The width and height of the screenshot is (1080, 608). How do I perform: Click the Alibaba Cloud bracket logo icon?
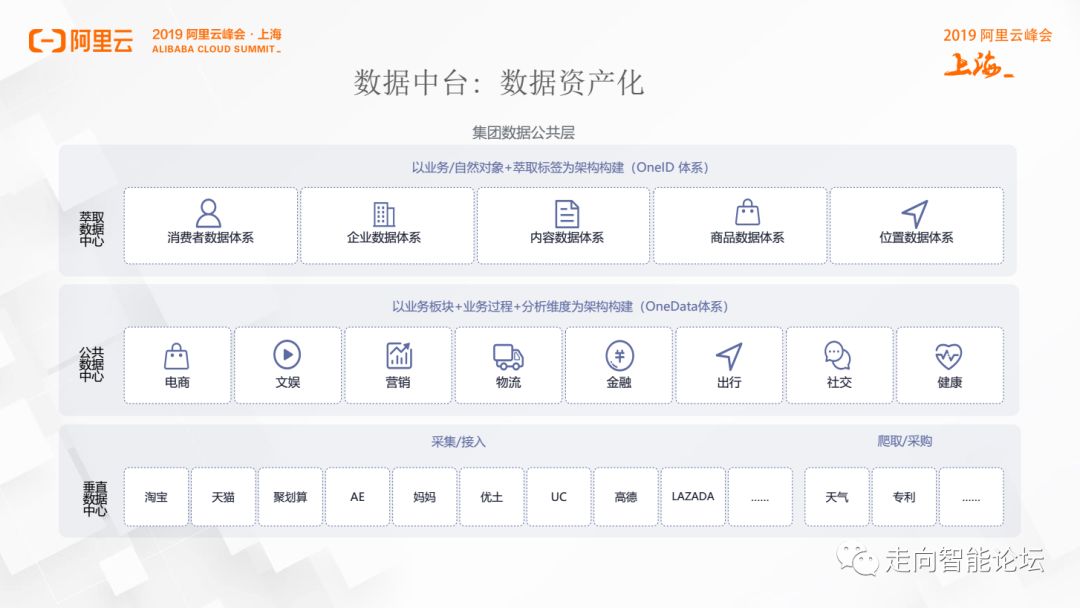pos(47,41)
